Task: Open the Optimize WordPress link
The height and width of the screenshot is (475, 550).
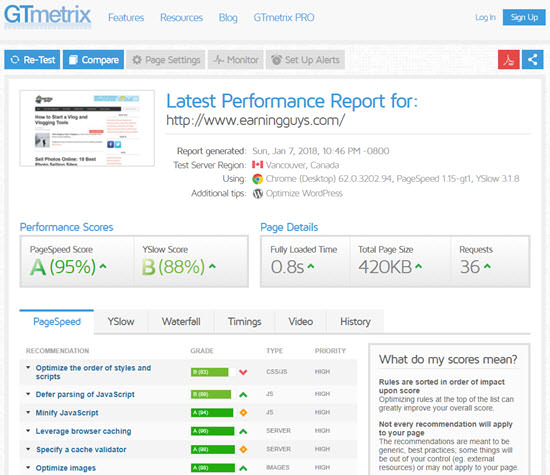Action: [x=304, y=193]
